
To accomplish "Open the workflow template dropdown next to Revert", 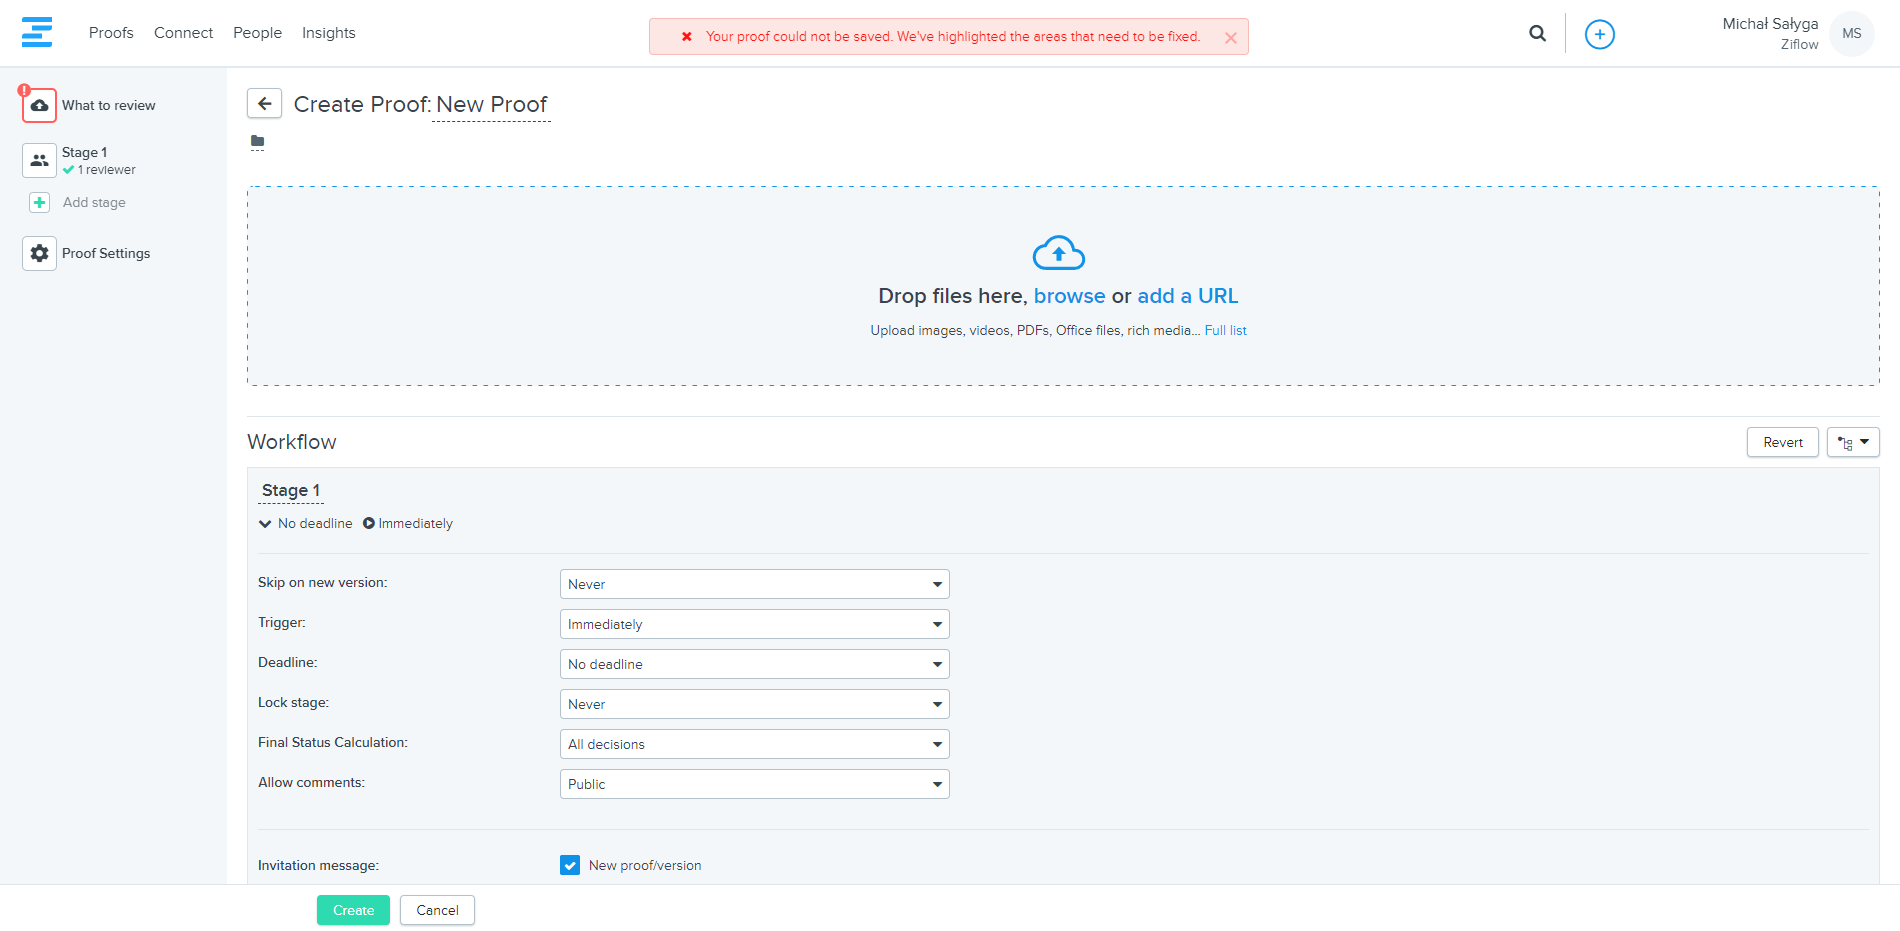I will click(1852, 442).
